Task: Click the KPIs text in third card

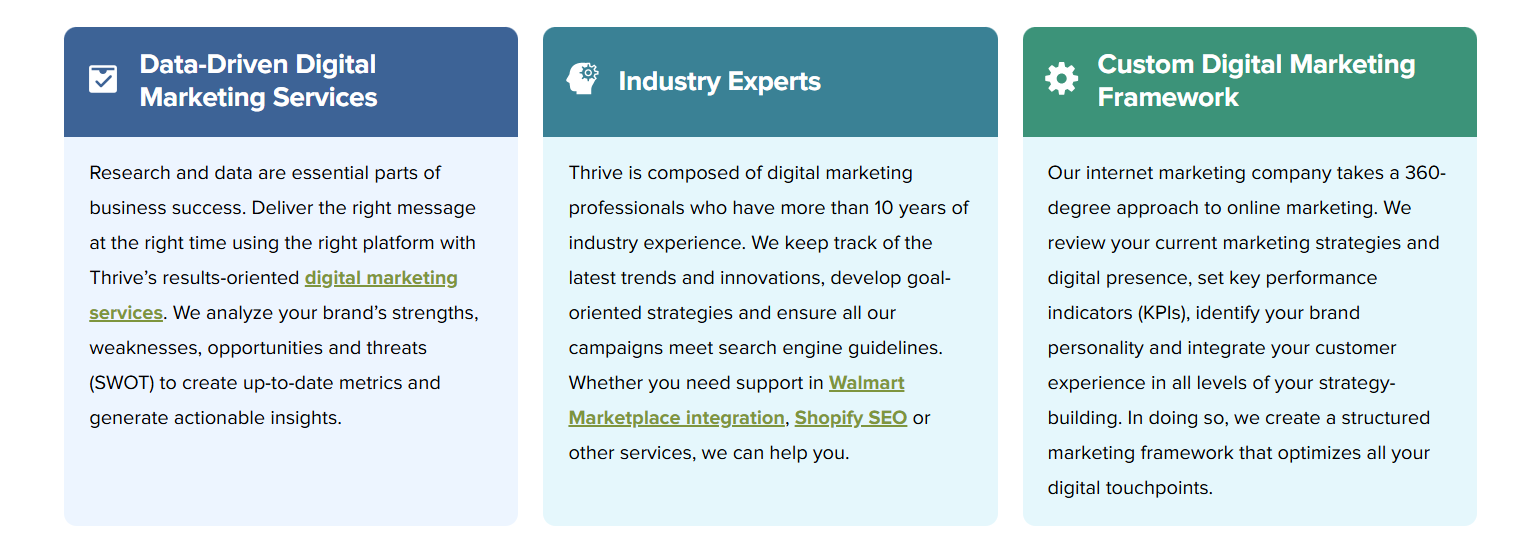Action: (1160, 313)
